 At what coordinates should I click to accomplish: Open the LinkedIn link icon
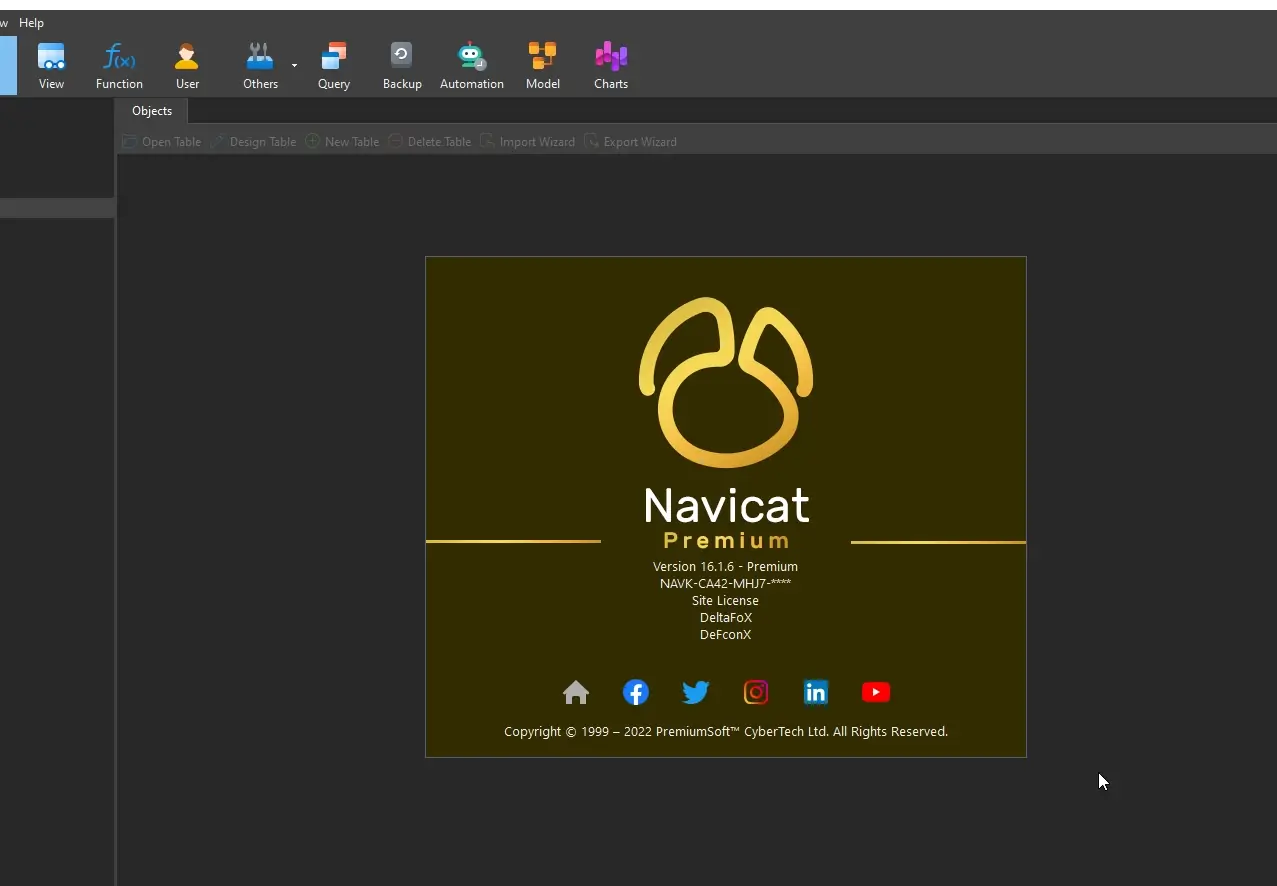pos(816,692)
